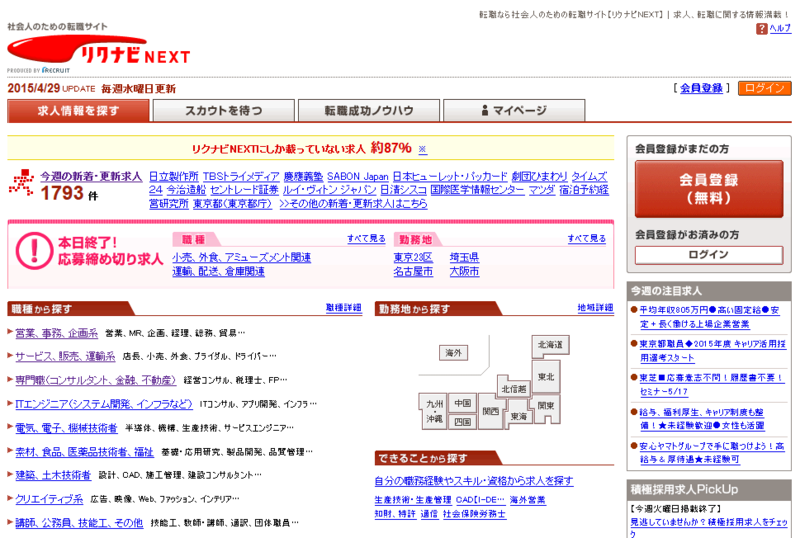
Task: Click すべて見る next to 職種
Action: (x=366, y=238)
